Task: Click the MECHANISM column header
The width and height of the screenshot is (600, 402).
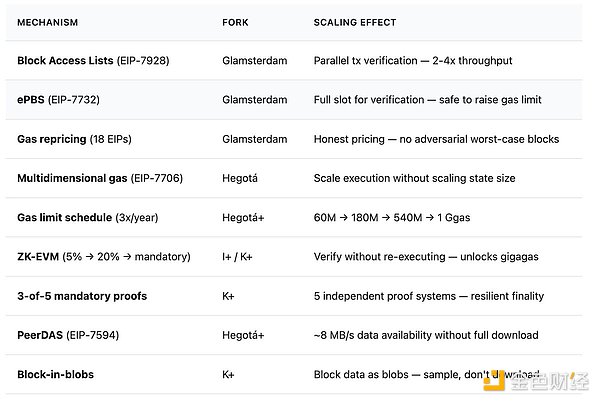Action: point(47,22)
